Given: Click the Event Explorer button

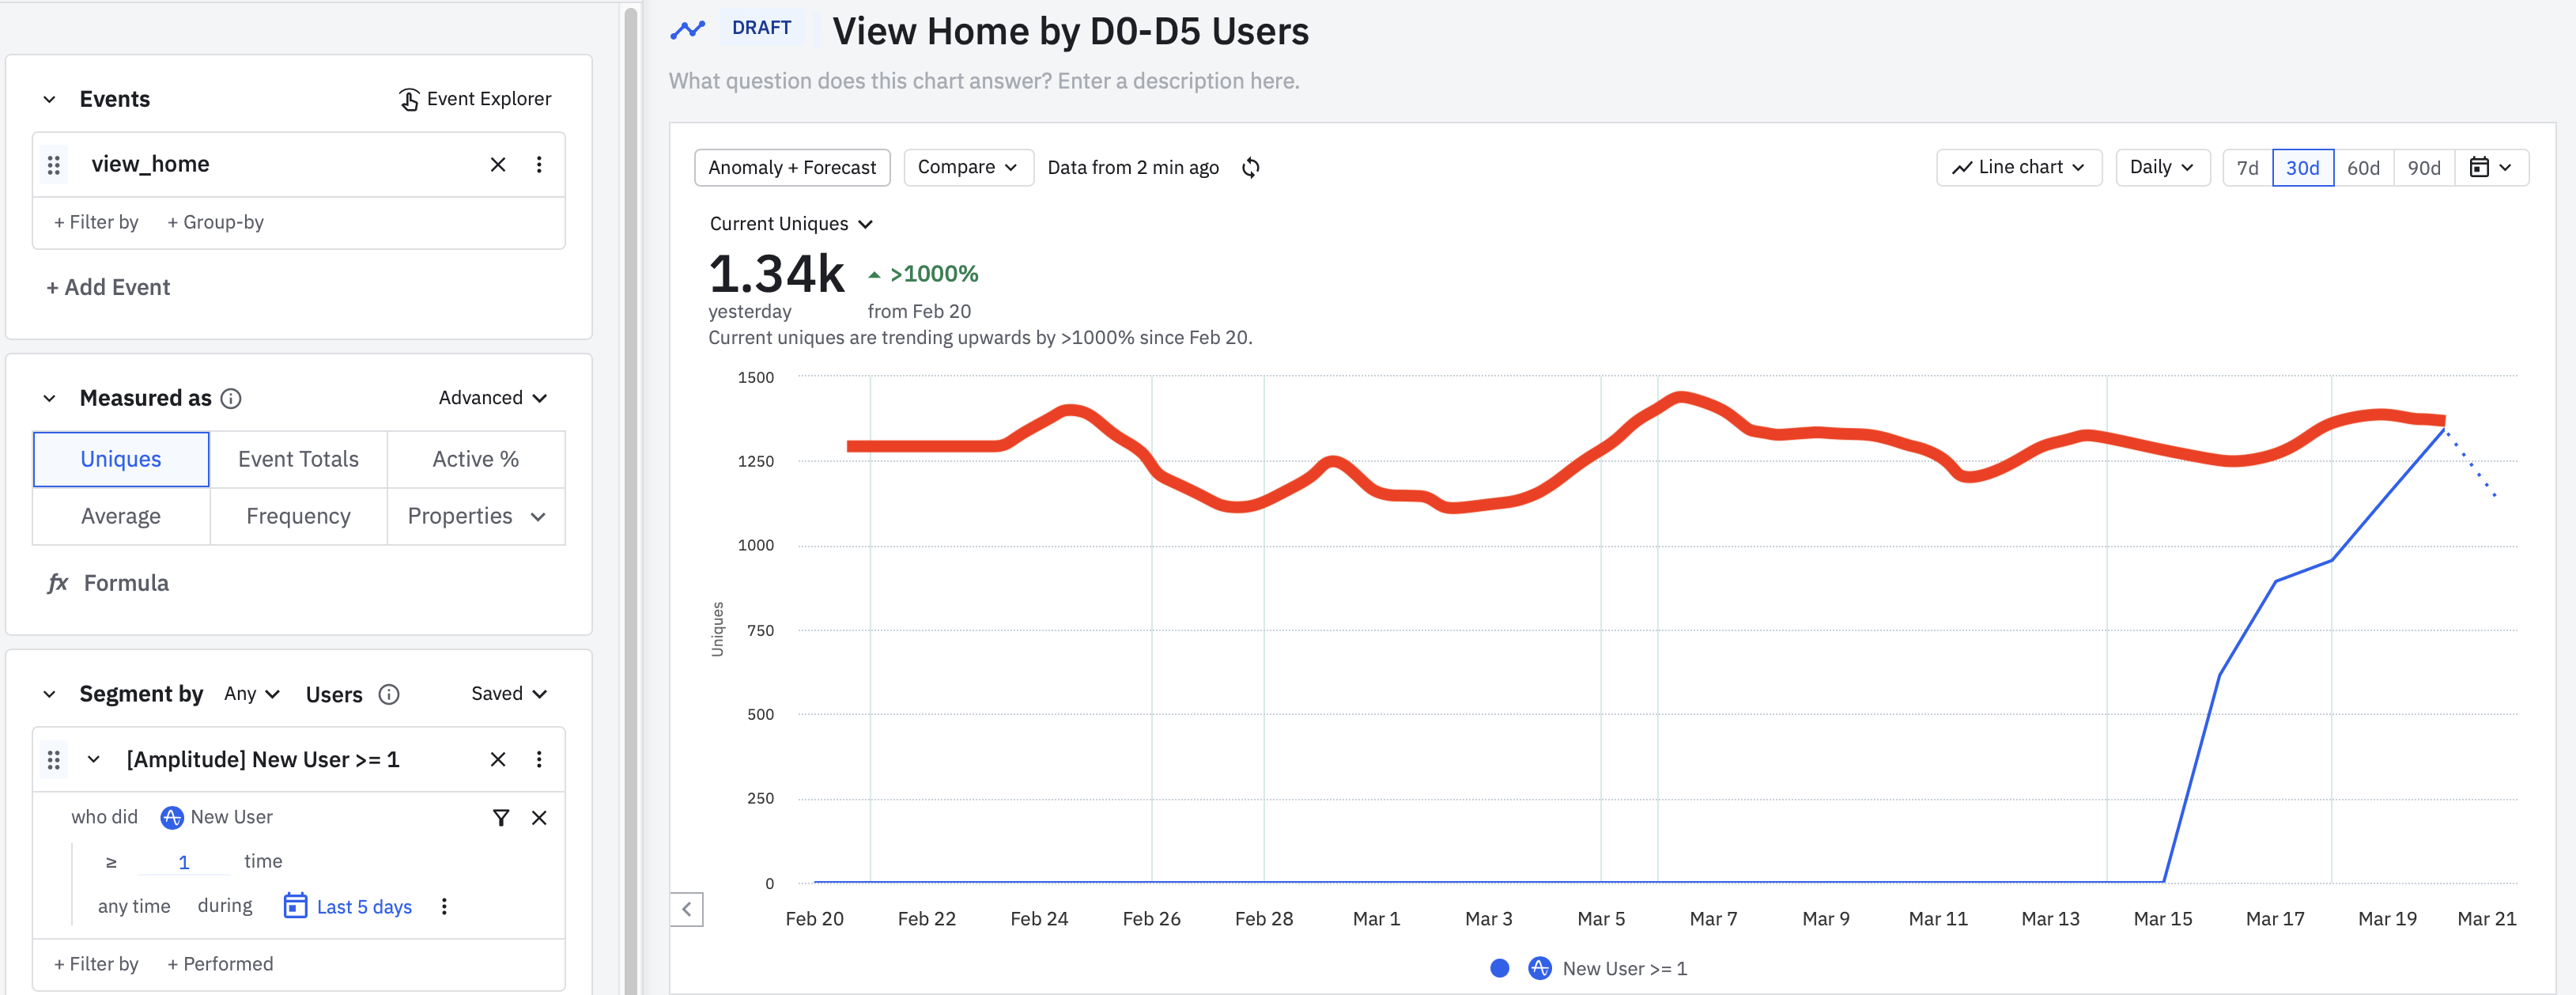Looking at the screenshot, I should point(475,99).
